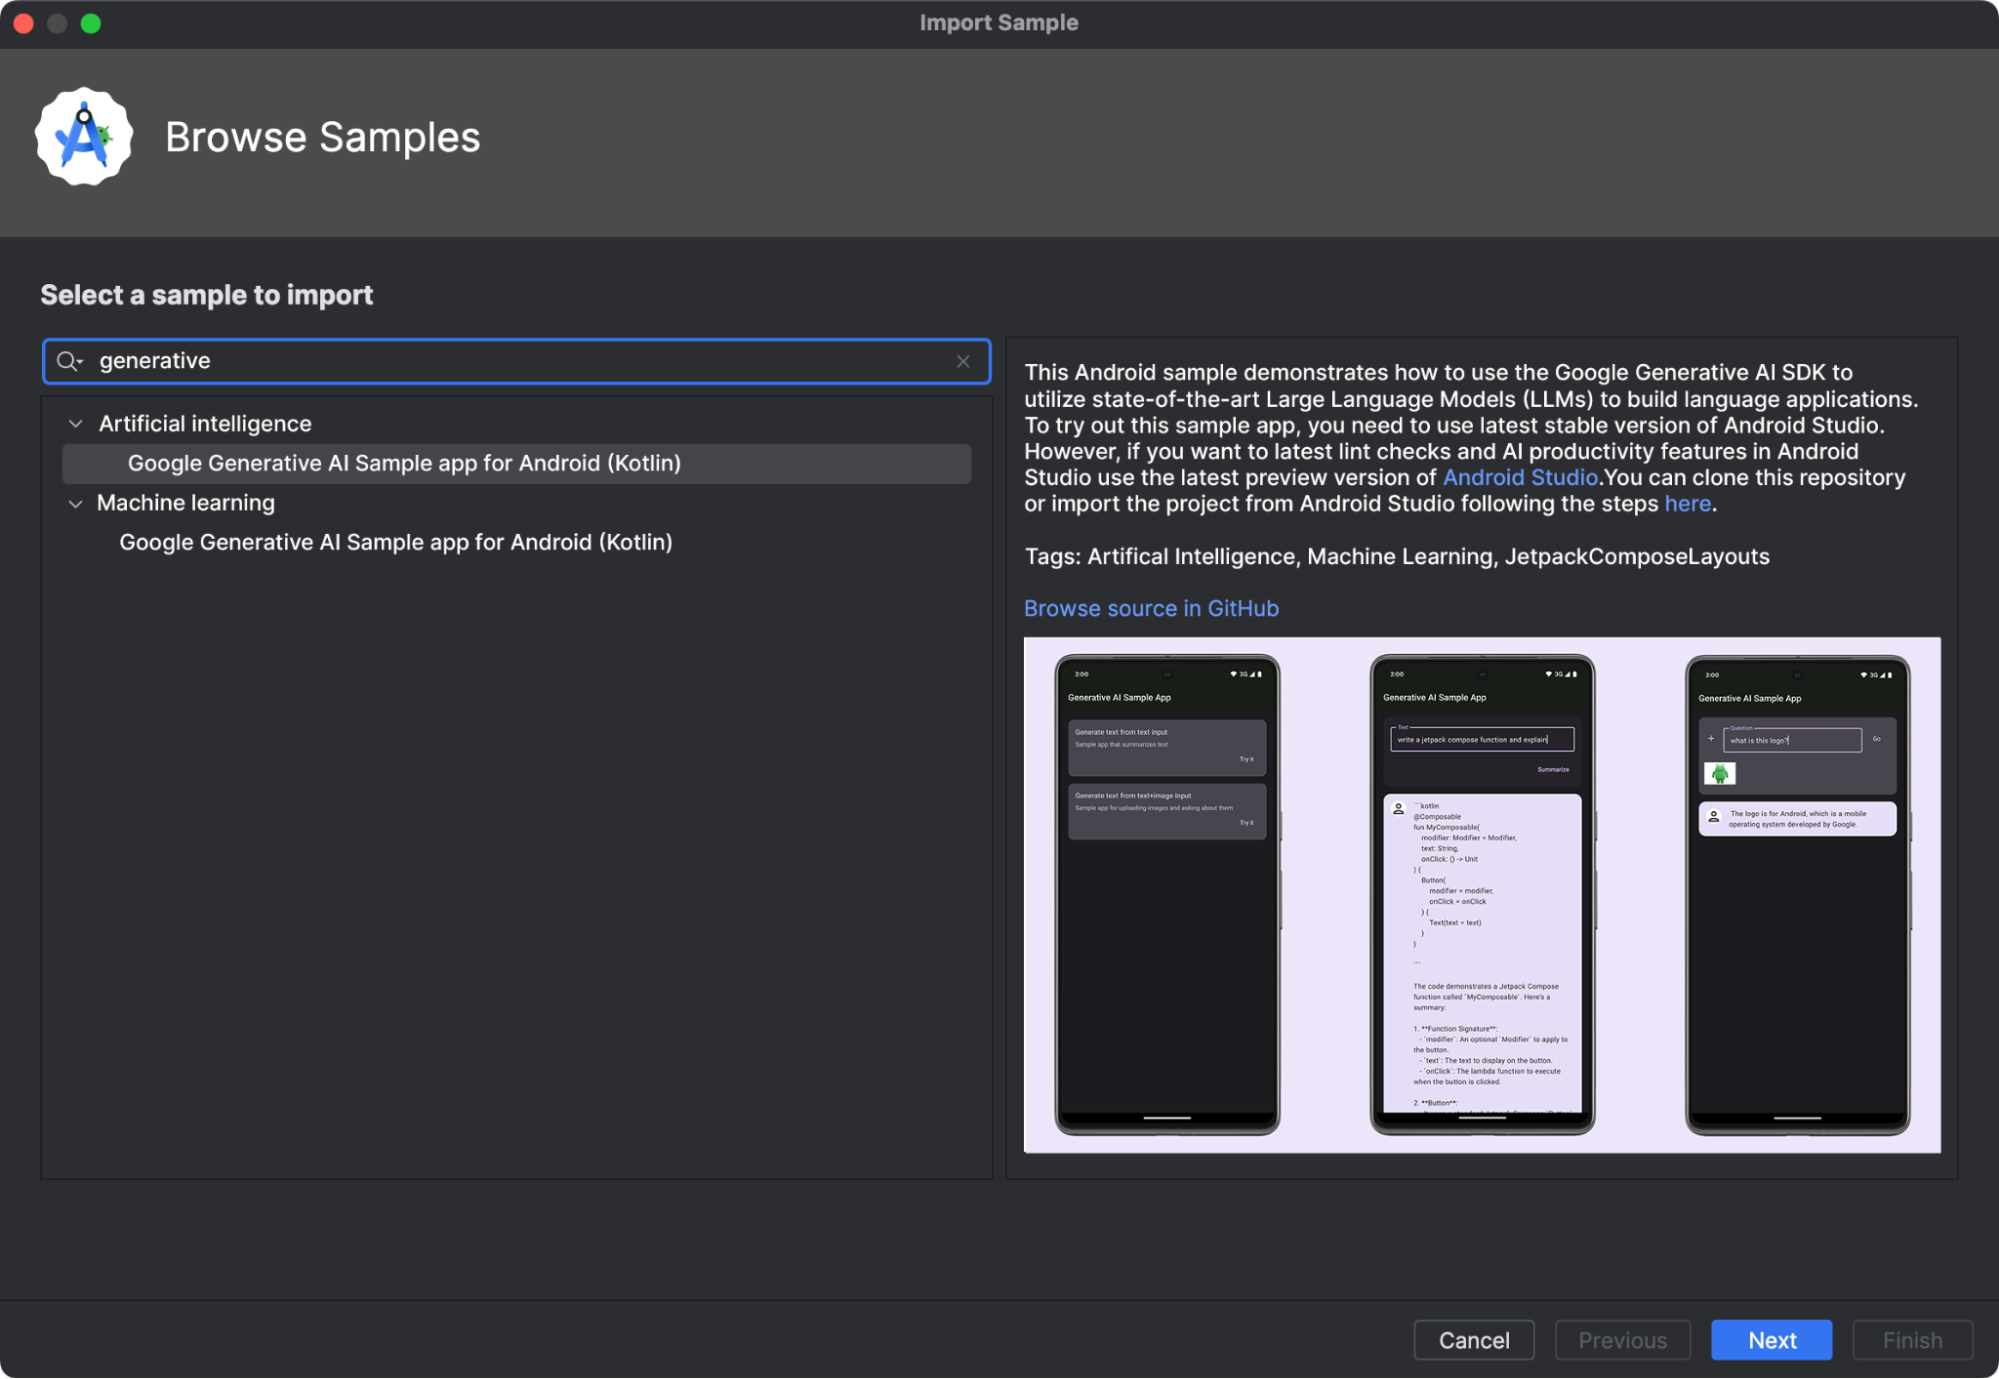This screenshot has width=1999, height=1379.
Task: Select Generative AI sample under Machine learning
Action: pos(396,542)
